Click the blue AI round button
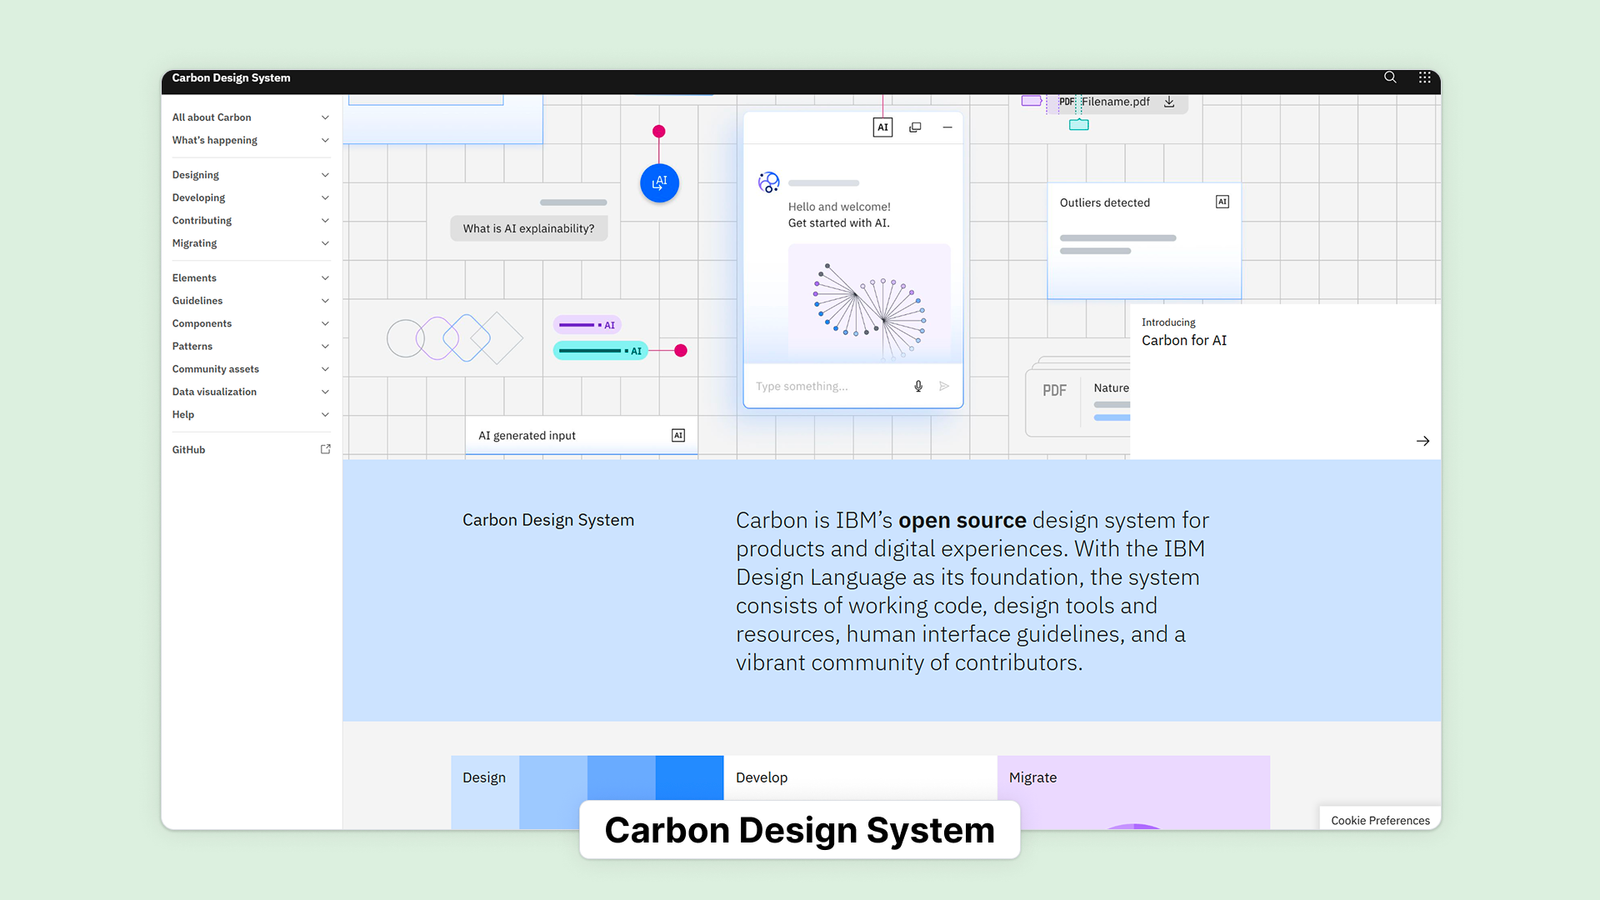This screenshot has width=1600, height=900. (x=659, y=183)
